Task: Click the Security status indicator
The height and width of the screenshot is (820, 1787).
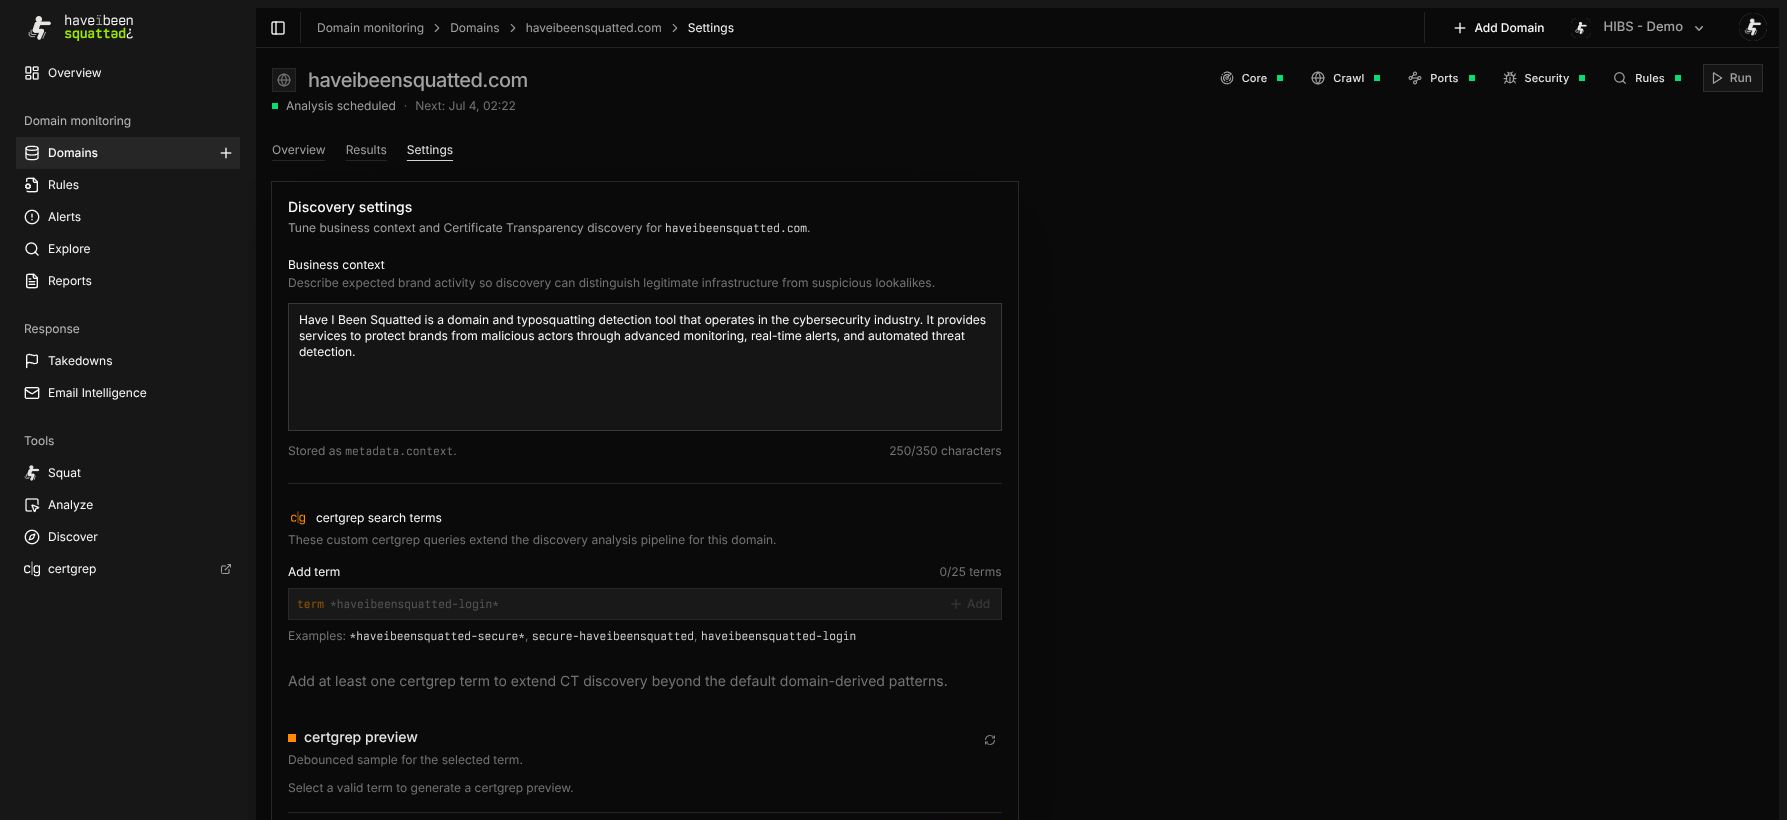Action: [x=1544, y=78]
